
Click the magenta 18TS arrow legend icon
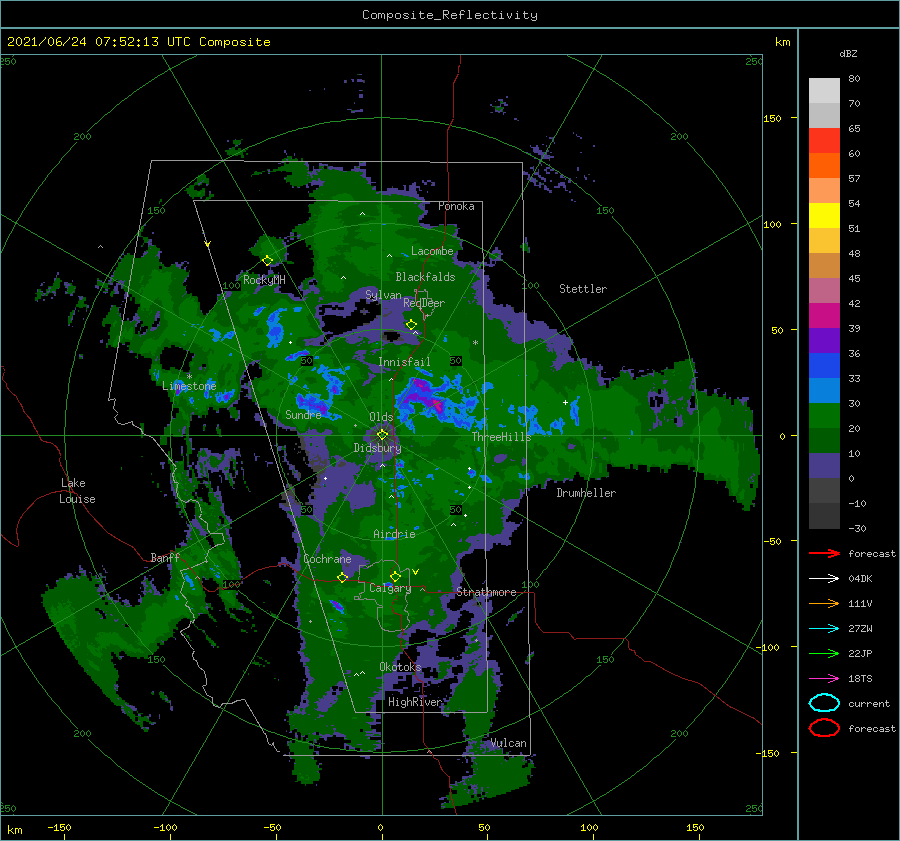[824, 679]
